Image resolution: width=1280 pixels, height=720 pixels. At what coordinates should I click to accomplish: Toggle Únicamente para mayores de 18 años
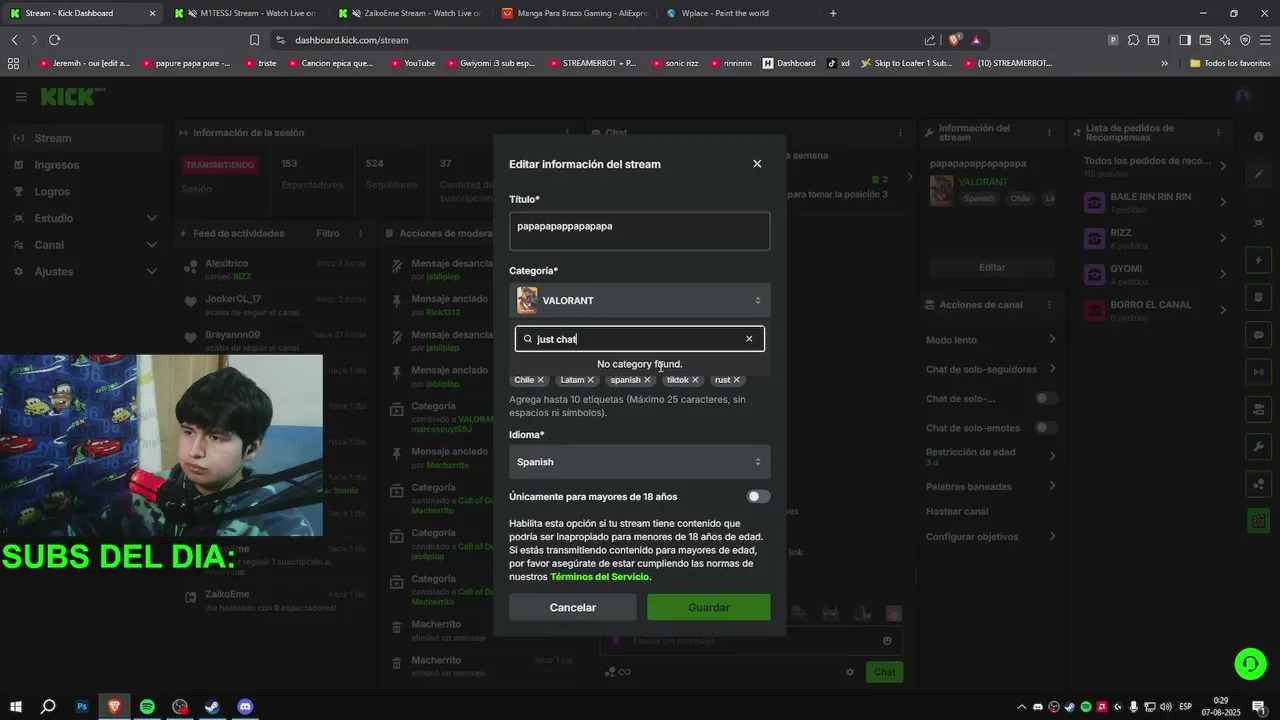point(758,497)
